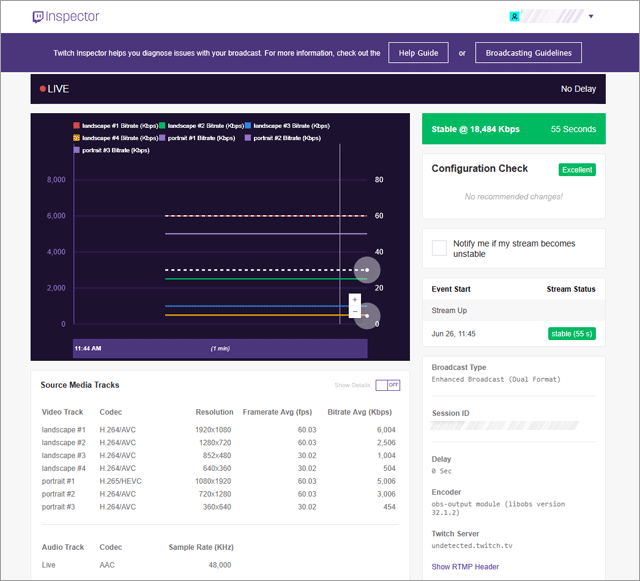The image size is (640, 581).
Task: Click the 55 Seconds duration text
Action: [573, 129]
